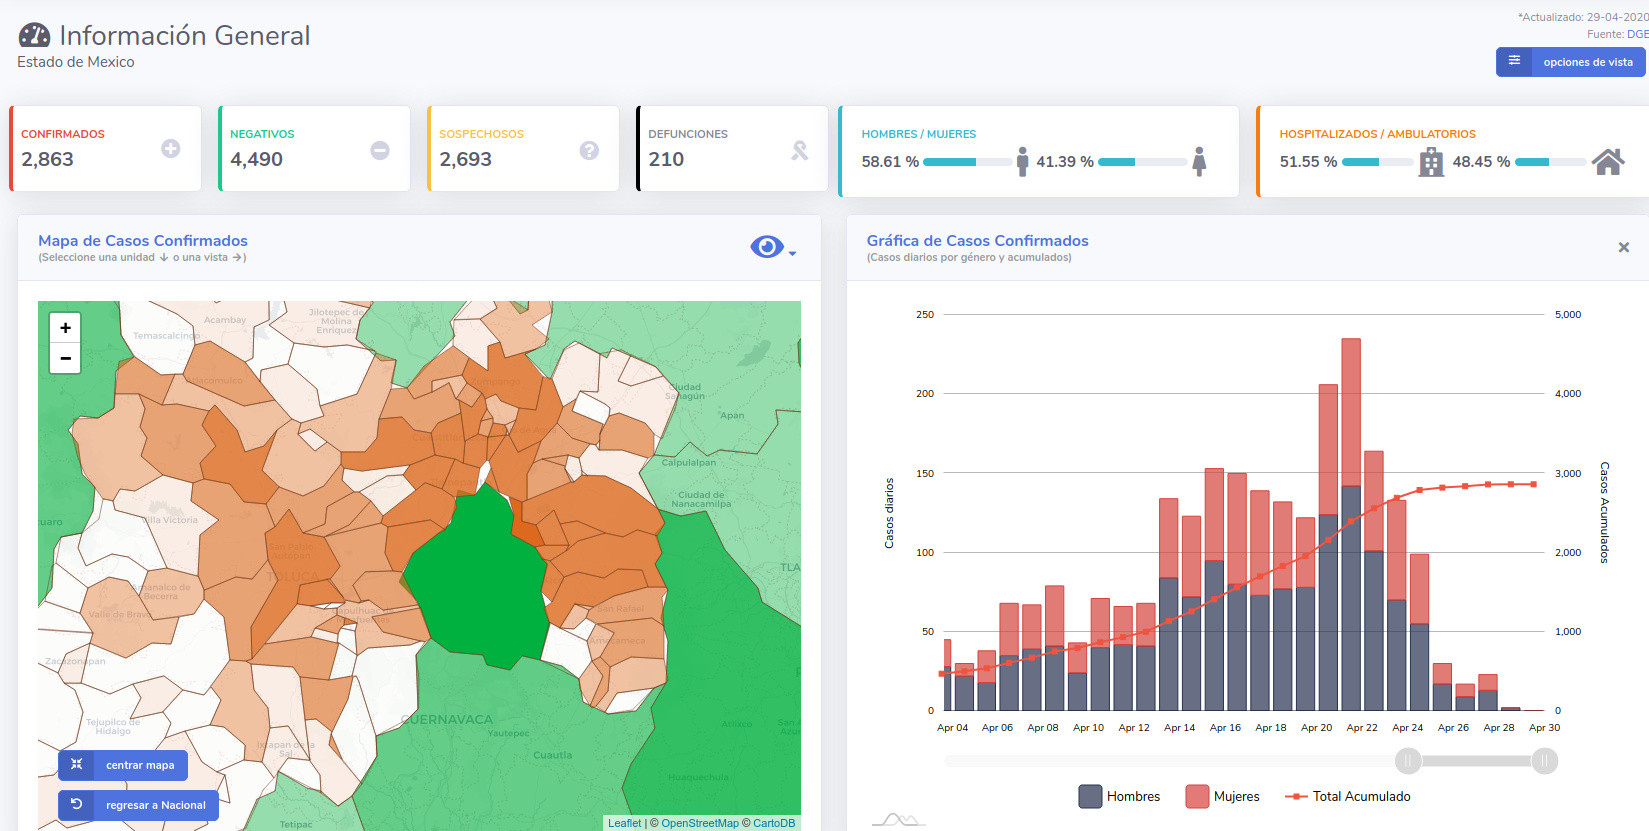Click the dashboard gauge icon beside Información General
Image resolution: width=1649 pixels, height=831 pixels.
click(34, 35)
